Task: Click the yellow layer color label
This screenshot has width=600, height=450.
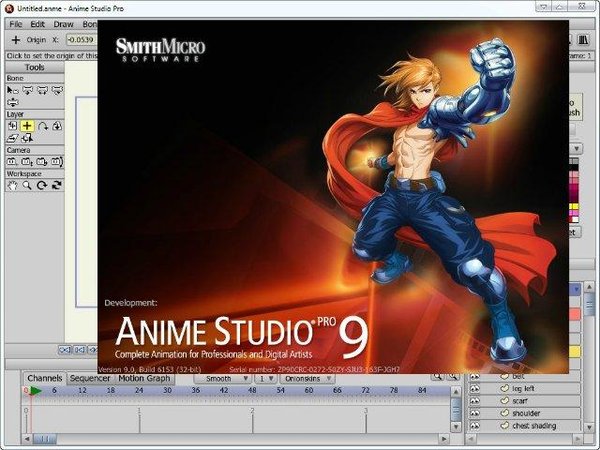Action: click(575, 351)
